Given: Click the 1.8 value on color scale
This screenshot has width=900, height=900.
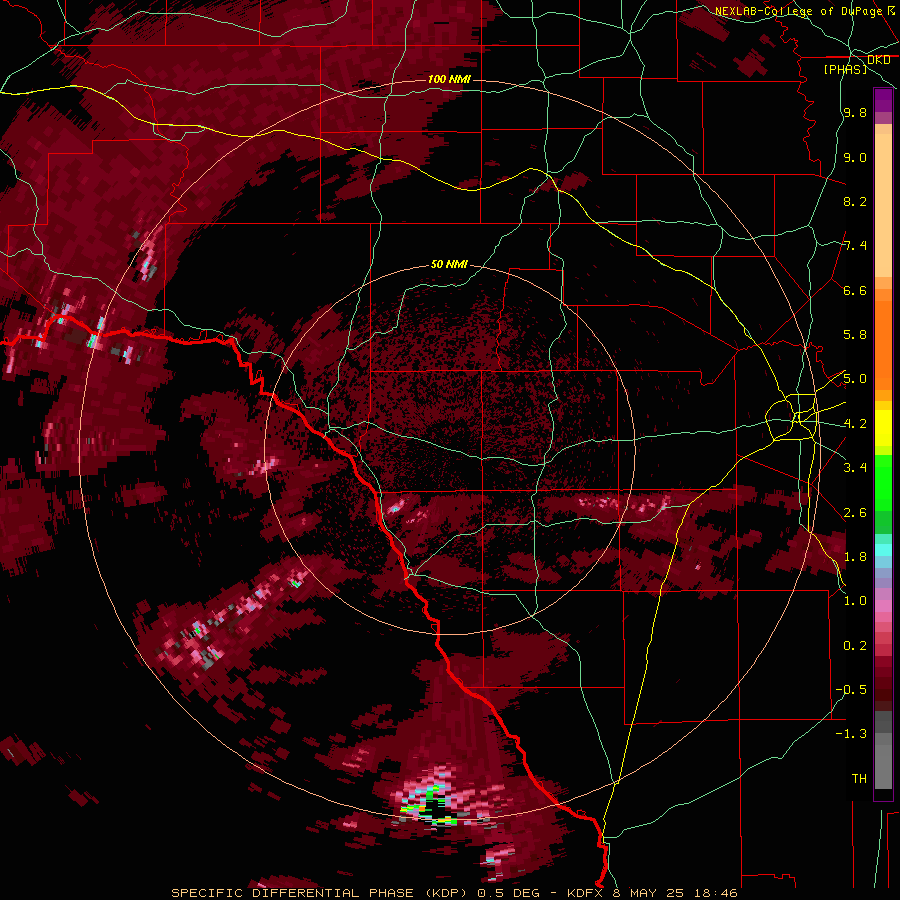Looking at the screenshot, I should [855, 557].
